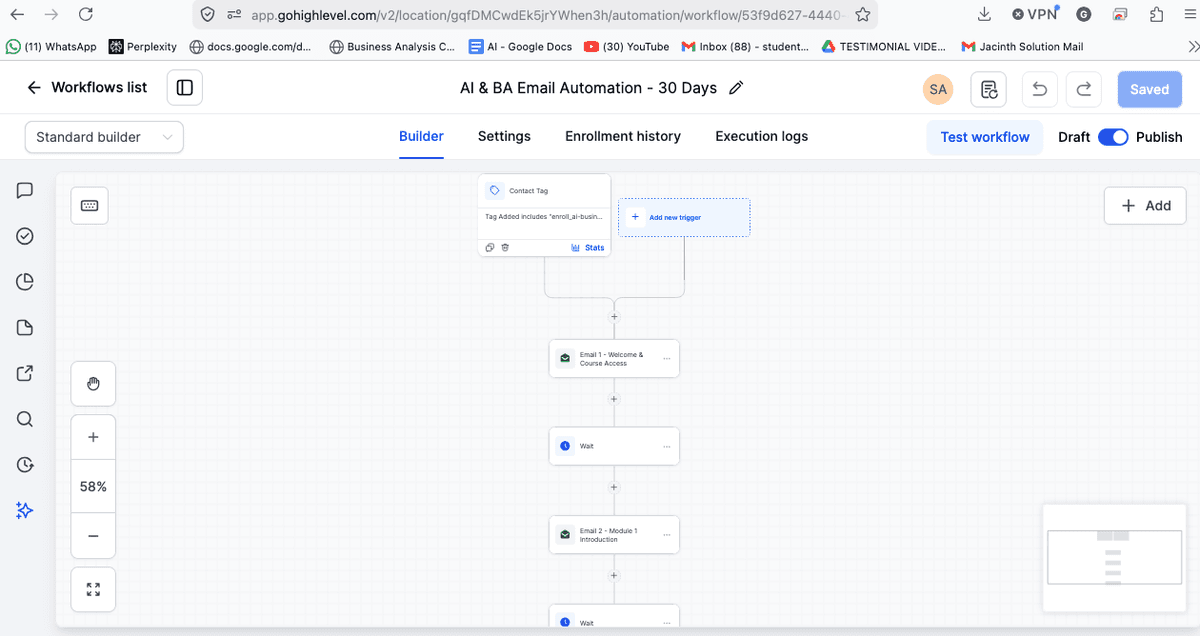
Task: Add a step below the first Wait
Action: [614, 488]
